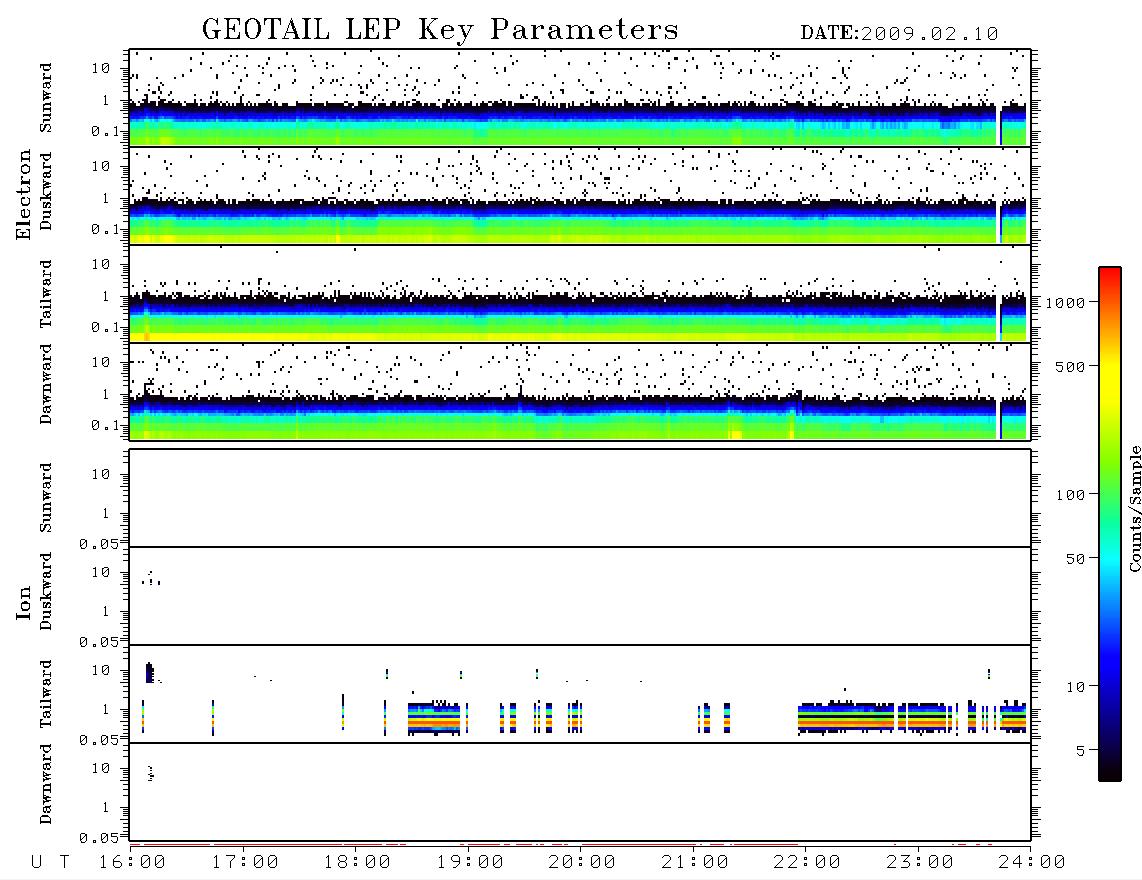Select the "16:00" time tick label
Image resolution: width=1142 pixels, height=880 pixels.
132,863
